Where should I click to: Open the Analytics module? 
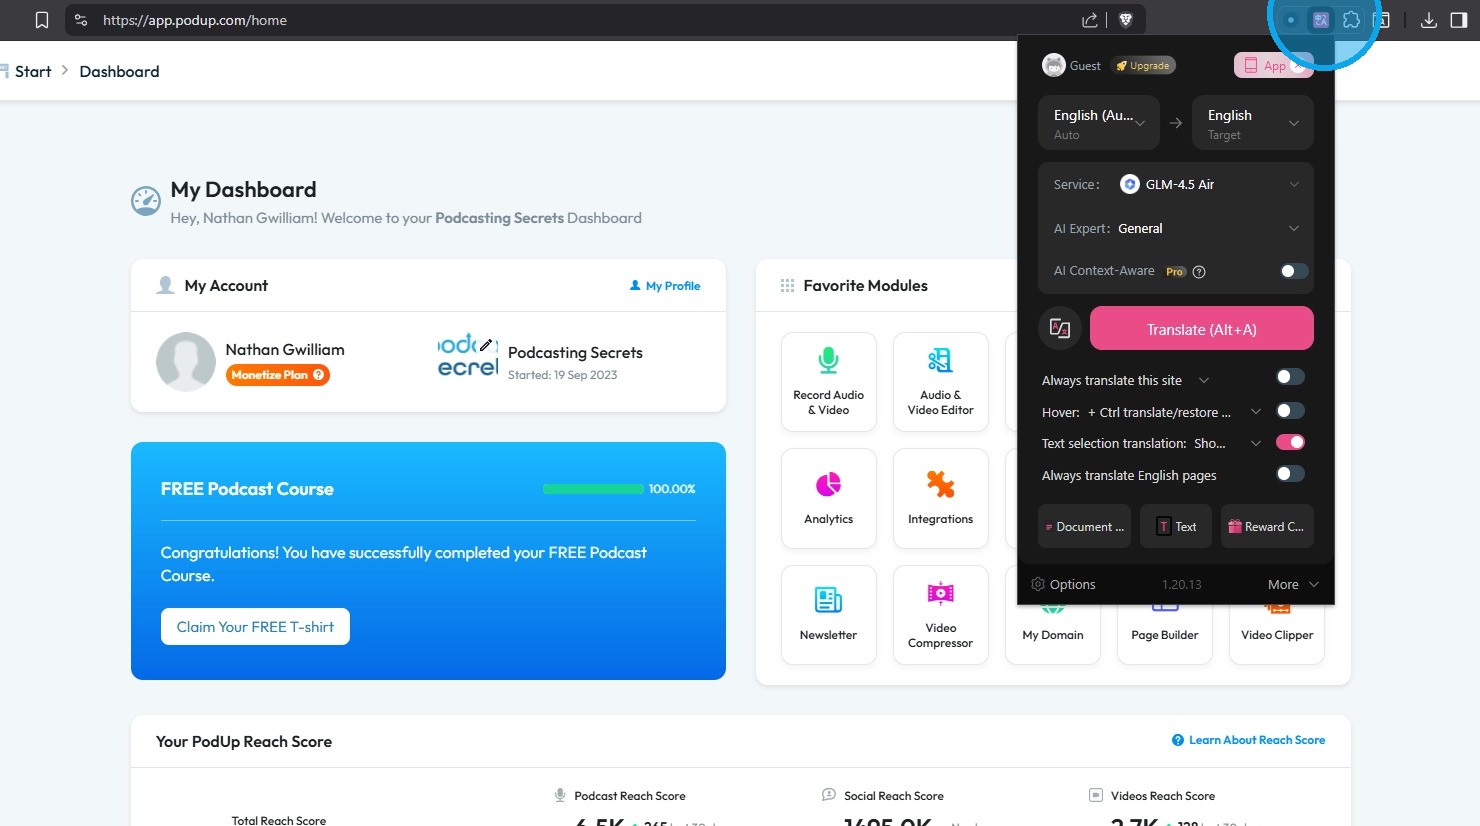pyautogui.click(x=828, y=498)
